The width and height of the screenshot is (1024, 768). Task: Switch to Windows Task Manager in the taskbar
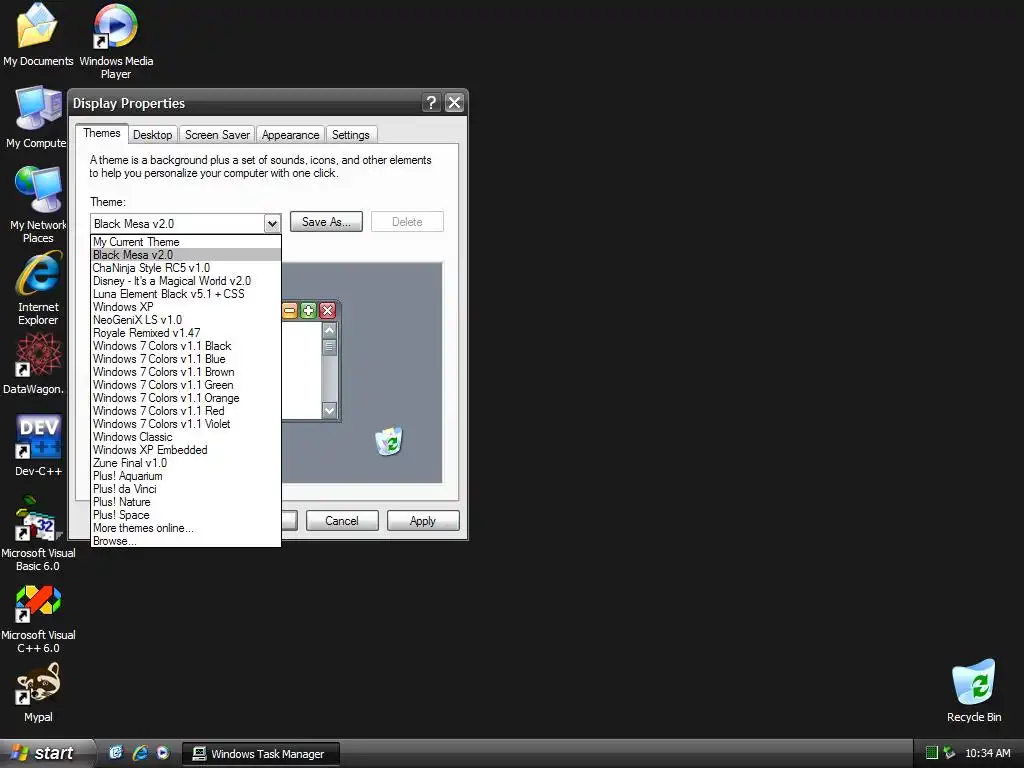[x=261, y=754]
